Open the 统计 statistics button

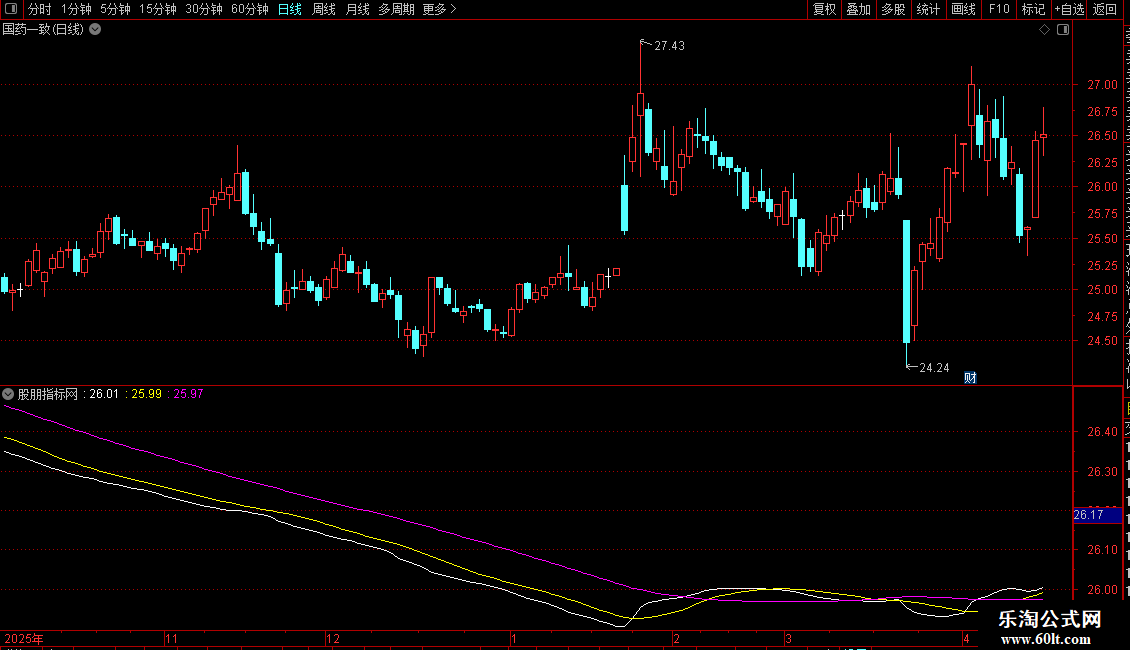928,9
